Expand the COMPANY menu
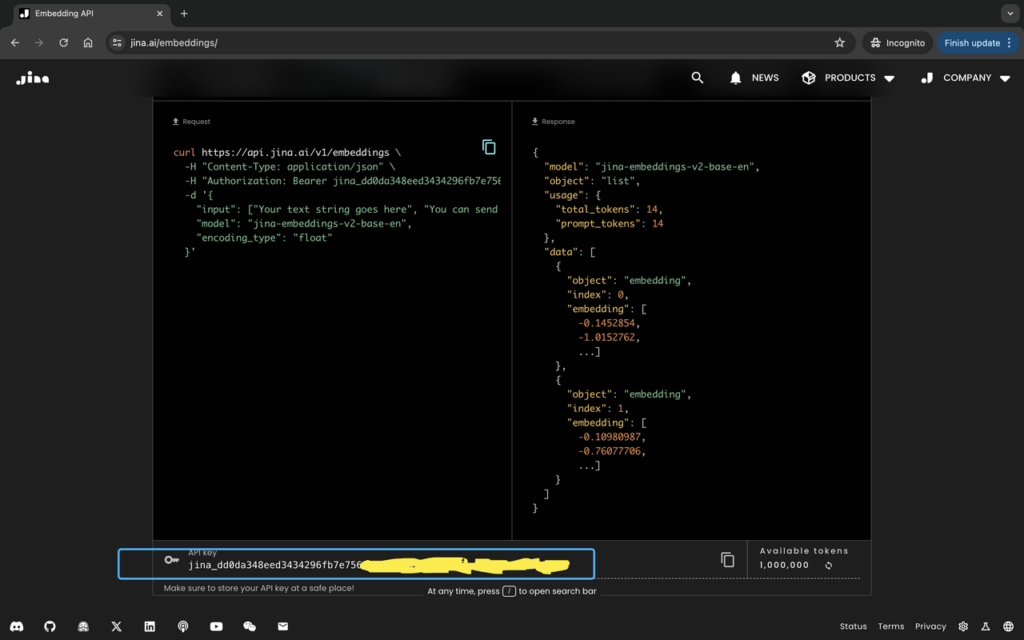The height and width of the screenshot is (640, 1024). click(965, 77)
